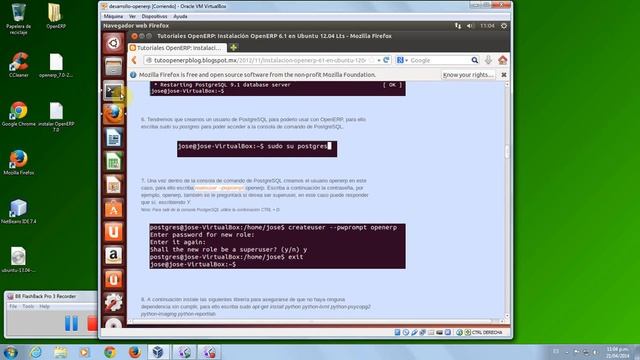The height and width of the screenshot is (360, 640).
Task: Select the ubuntu ISO desktop file
Action: 18,260
